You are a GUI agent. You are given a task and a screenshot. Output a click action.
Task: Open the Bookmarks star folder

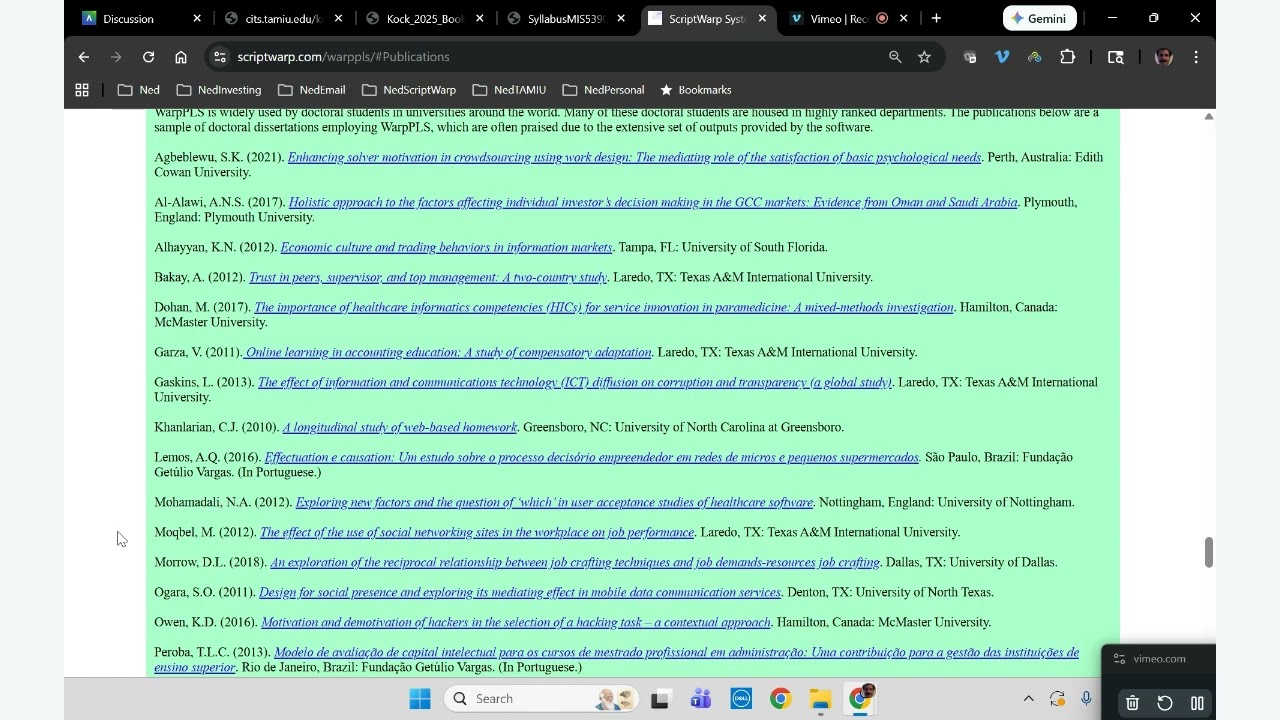point(696,90)
